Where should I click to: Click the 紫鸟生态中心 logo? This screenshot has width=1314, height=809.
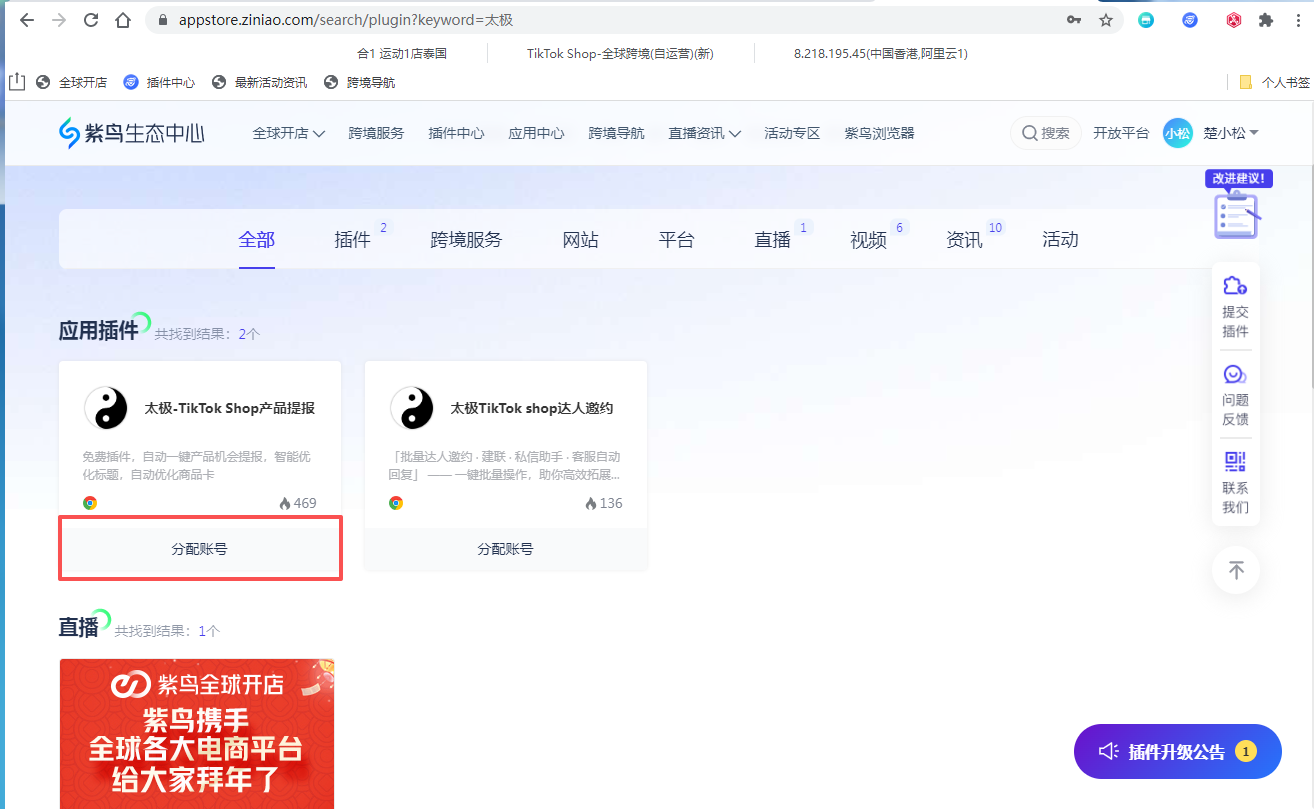coord(131,133)
